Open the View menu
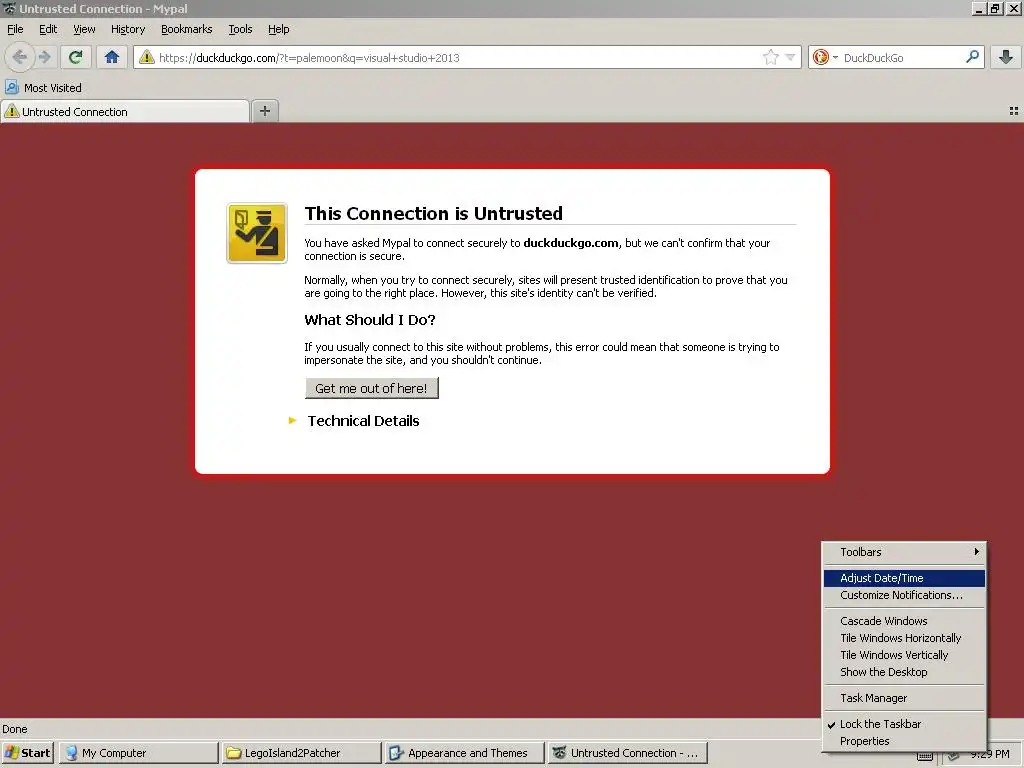The height and width of the screenshot is (768, 1024). 84,29
